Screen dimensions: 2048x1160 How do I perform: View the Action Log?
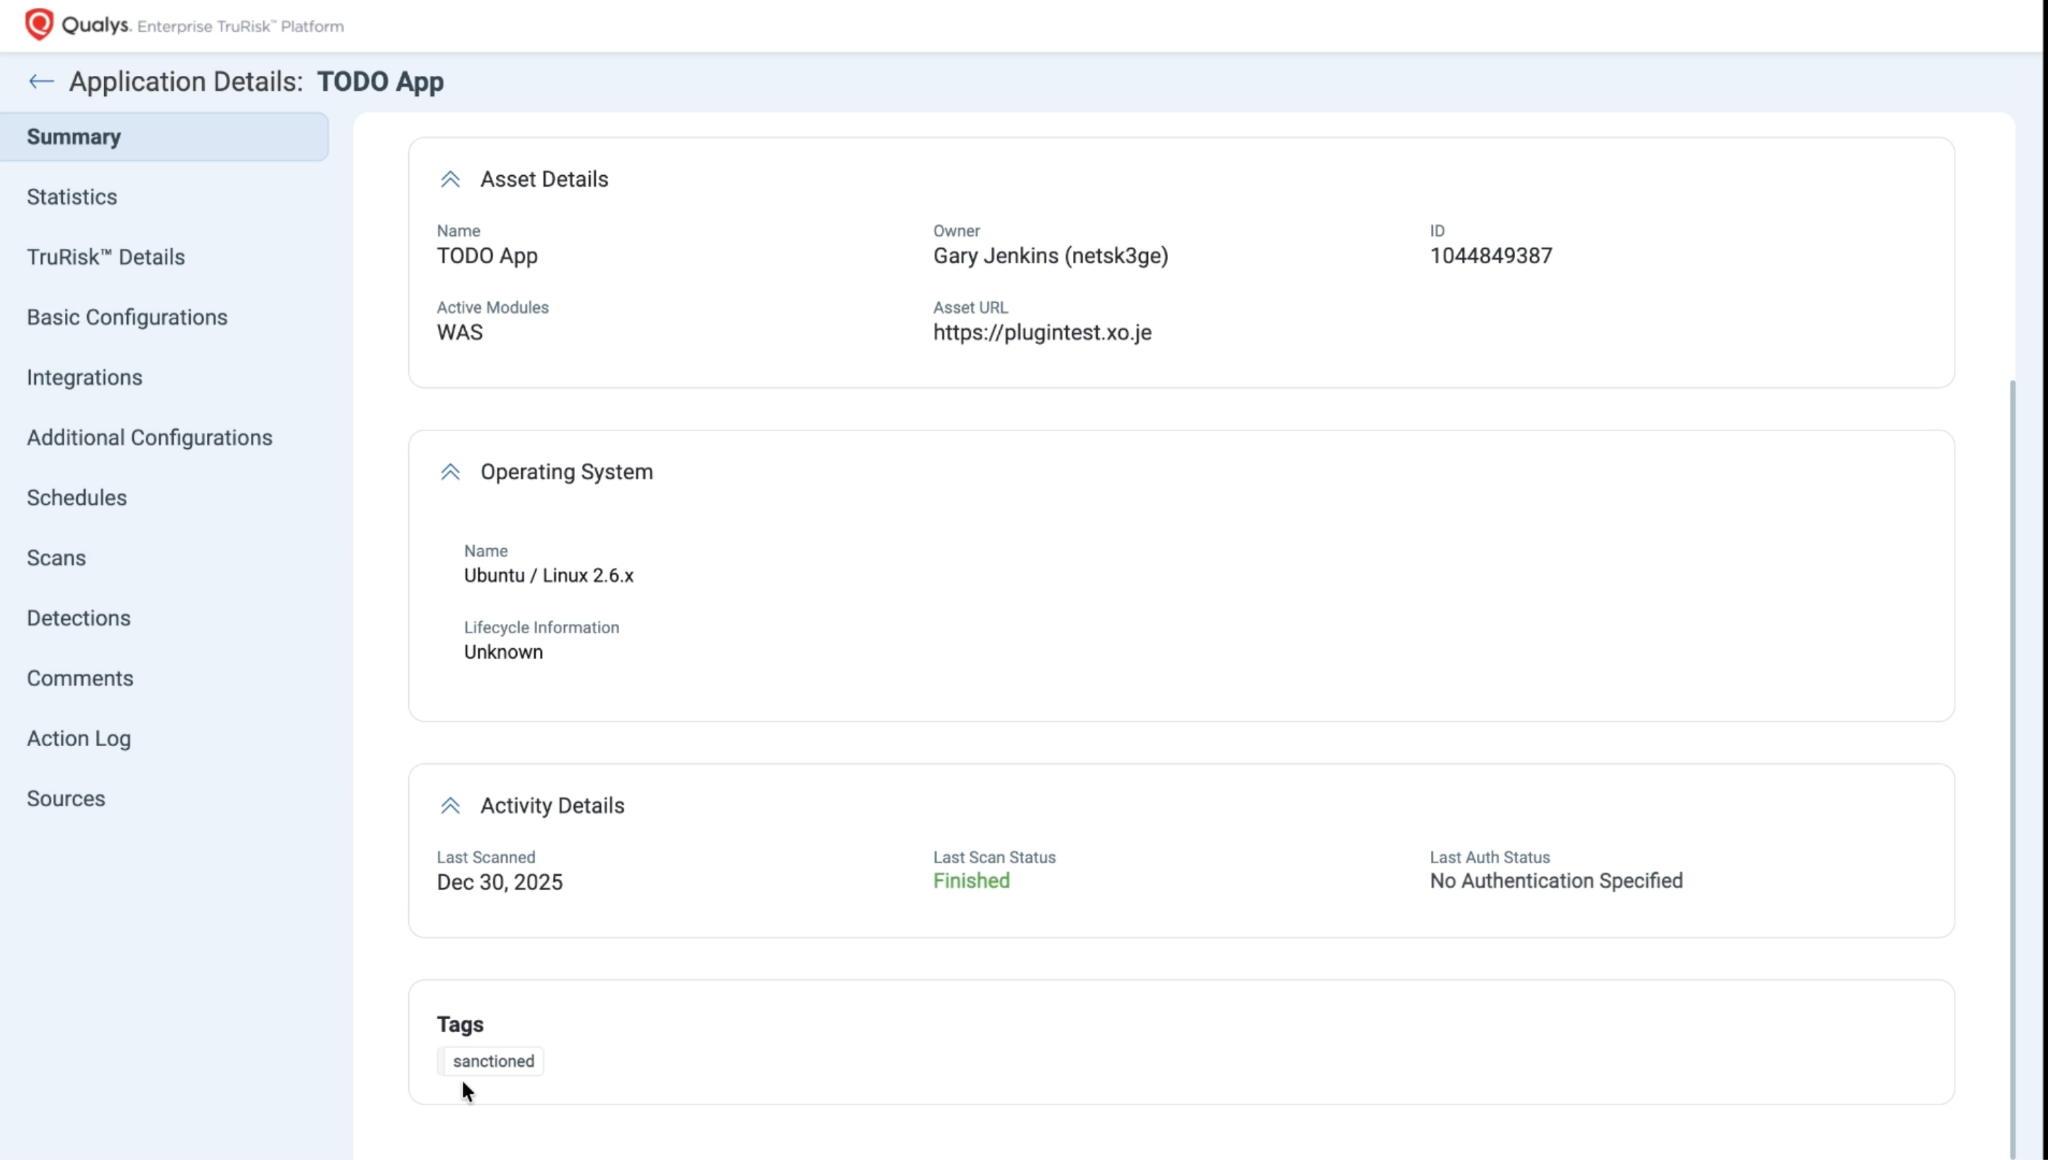79,738
